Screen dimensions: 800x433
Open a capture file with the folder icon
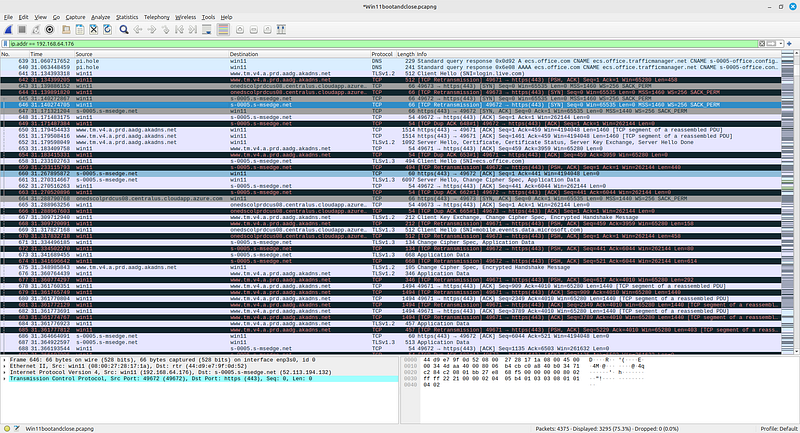click(66, 30)
